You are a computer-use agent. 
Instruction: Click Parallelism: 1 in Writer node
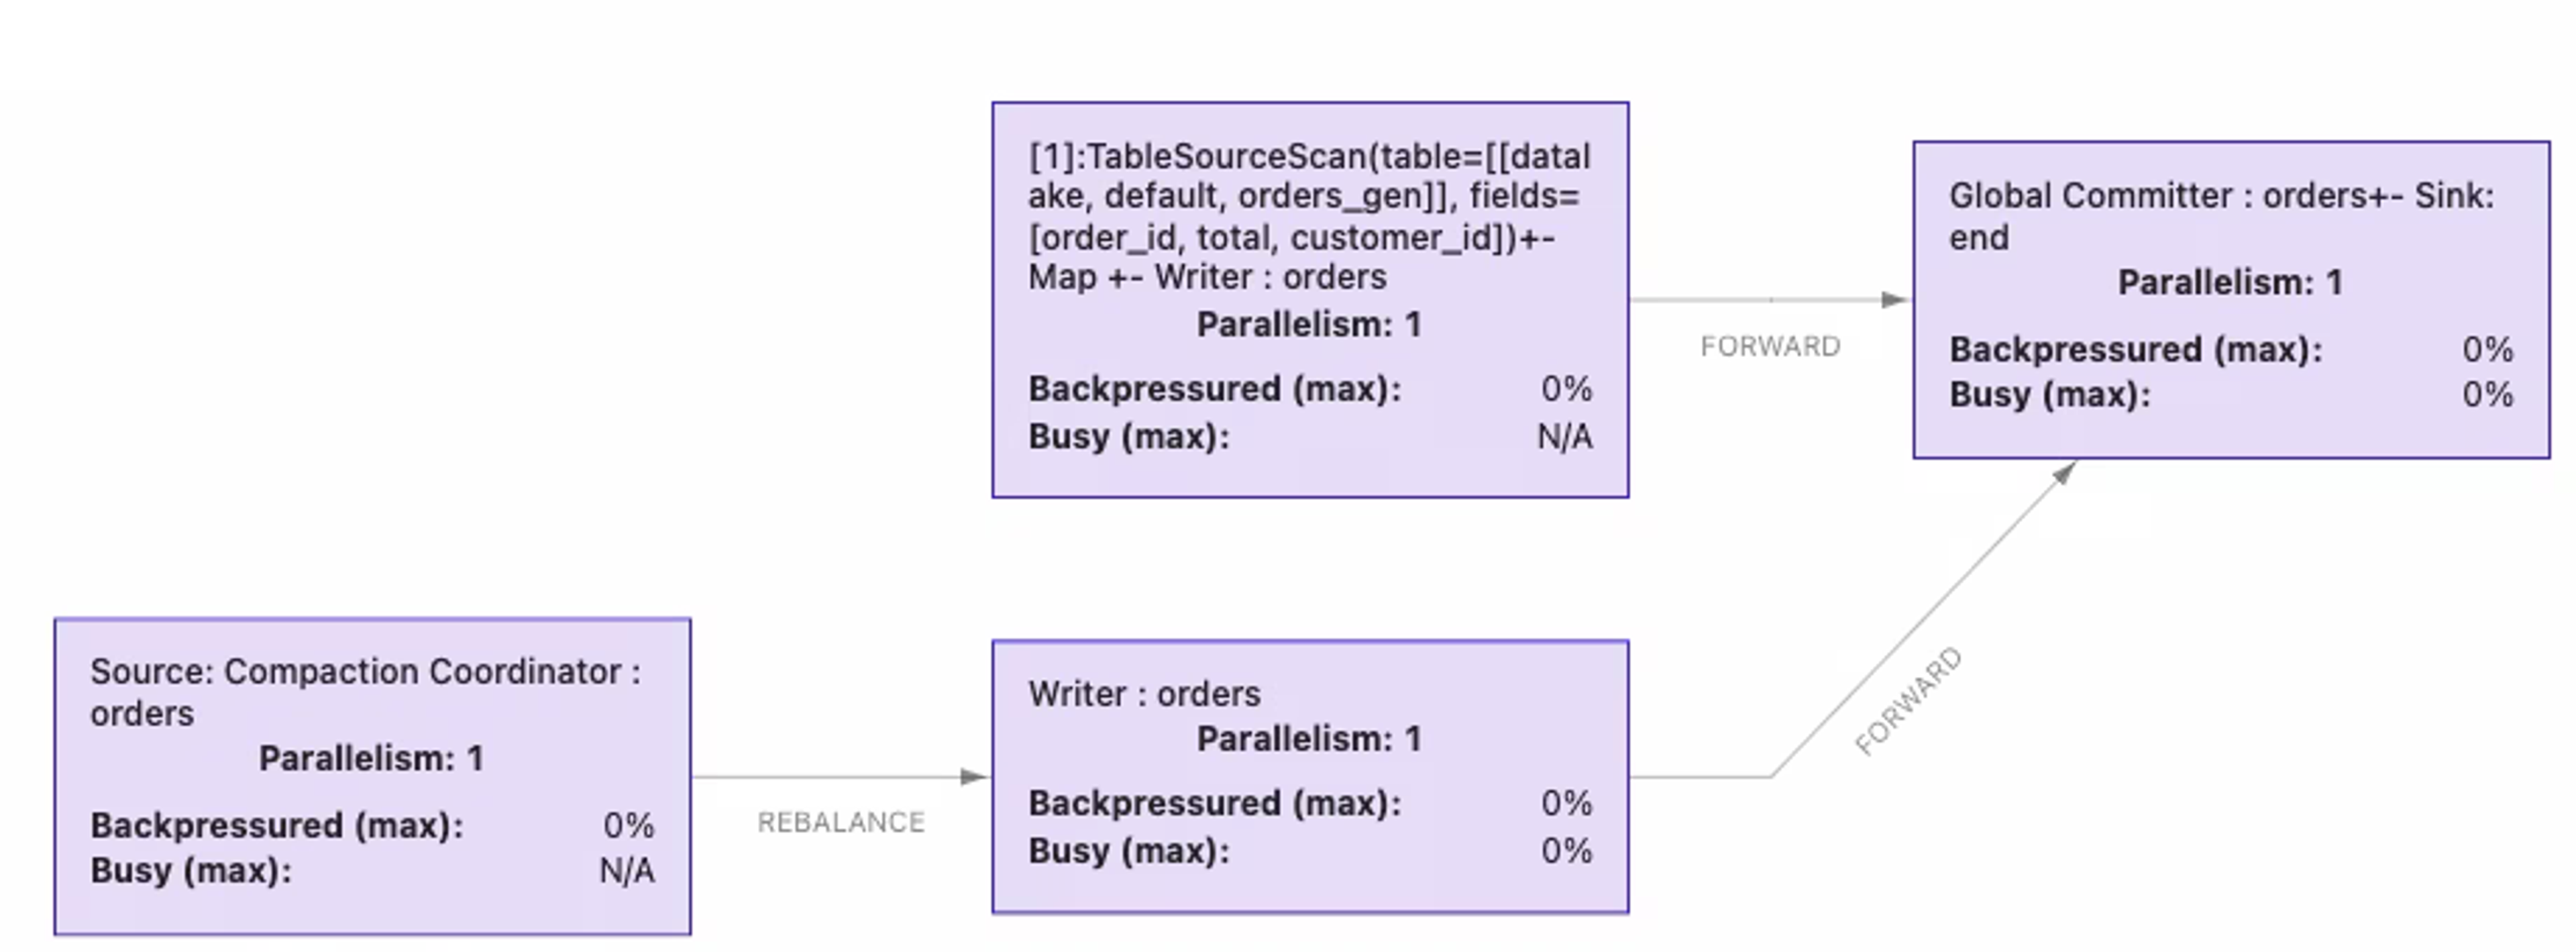[x=1309, y=739]
